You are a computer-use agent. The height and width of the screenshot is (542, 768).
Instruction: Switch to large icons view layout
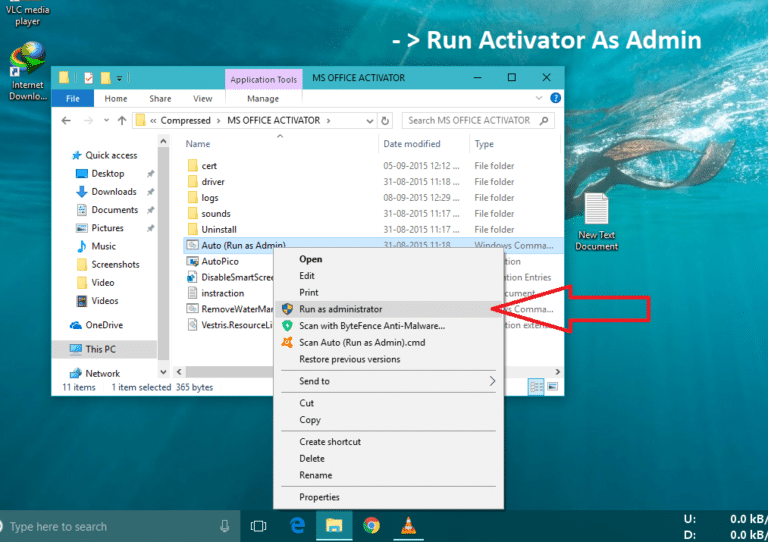pos(552,387)
